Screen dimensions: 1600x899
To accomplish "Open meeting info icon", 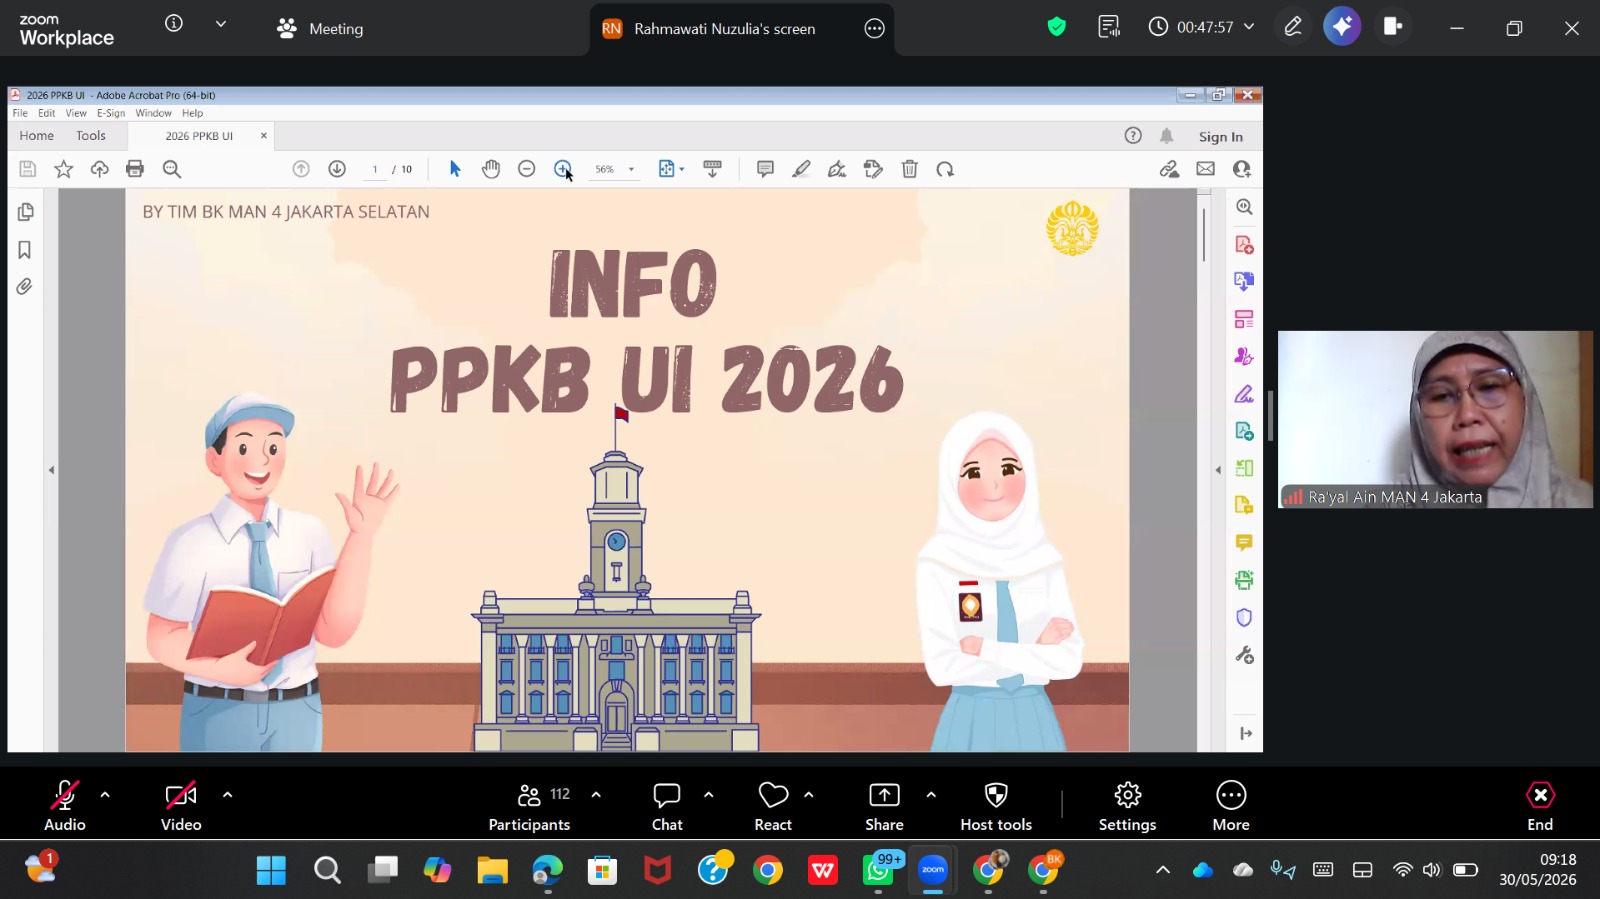I will point(174,23).
